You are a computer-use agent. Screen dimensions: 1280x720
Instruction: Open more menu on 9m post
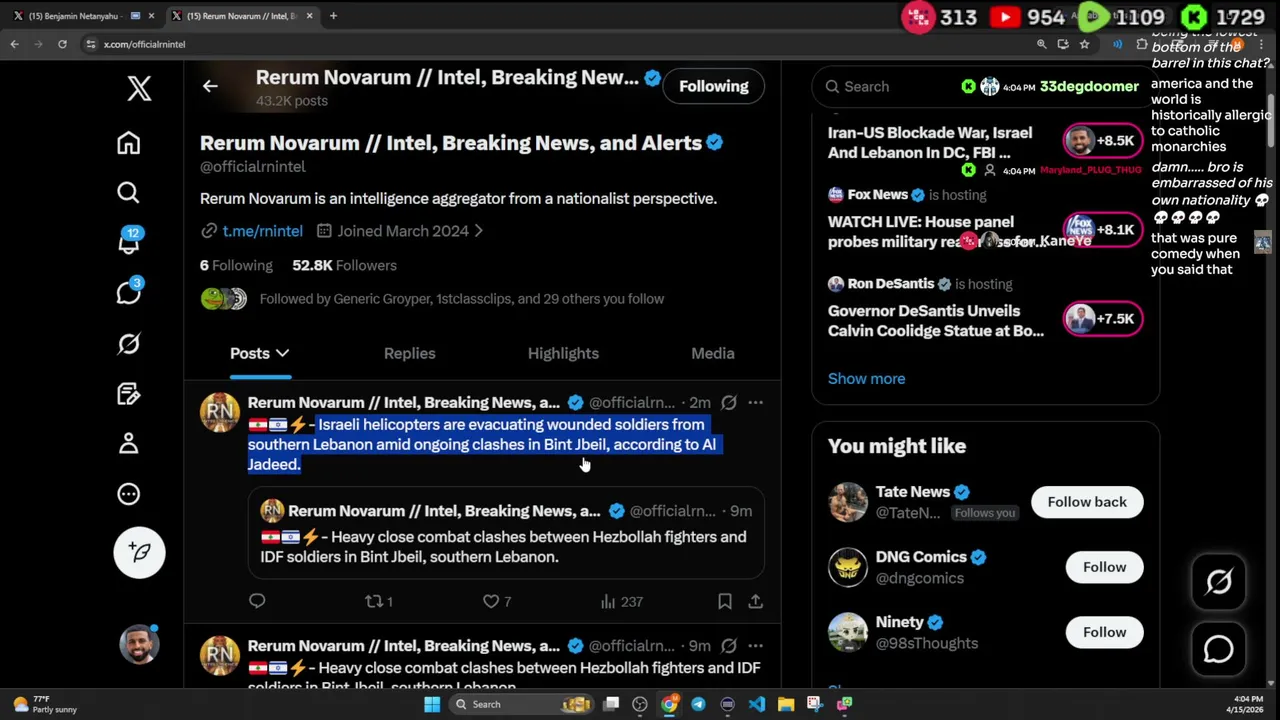755,646
